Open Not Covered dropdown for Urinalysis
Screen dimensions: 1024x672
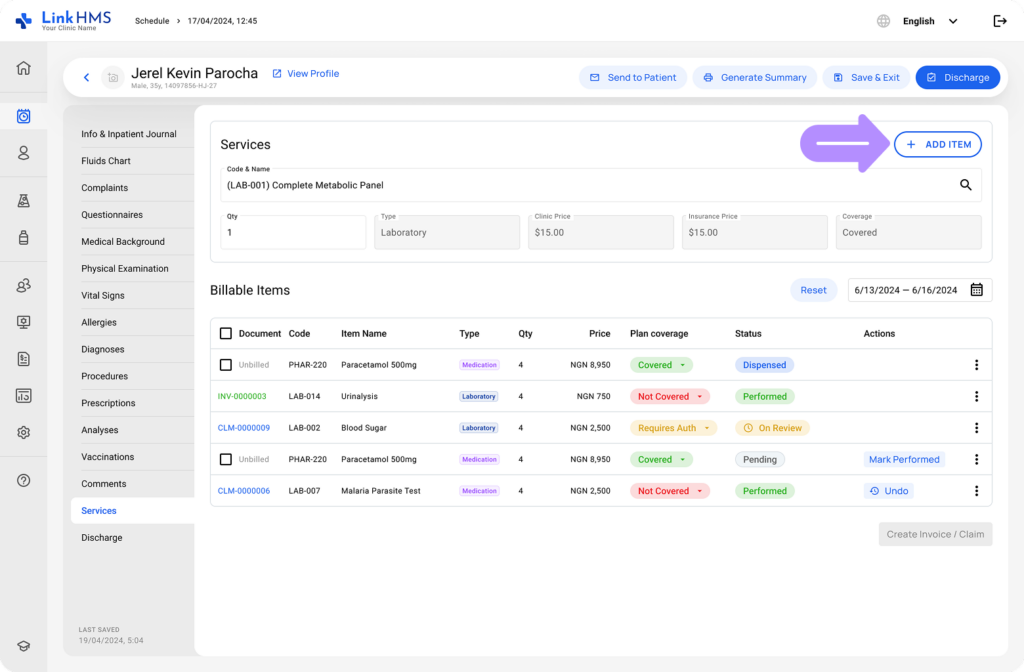[669, 396]
